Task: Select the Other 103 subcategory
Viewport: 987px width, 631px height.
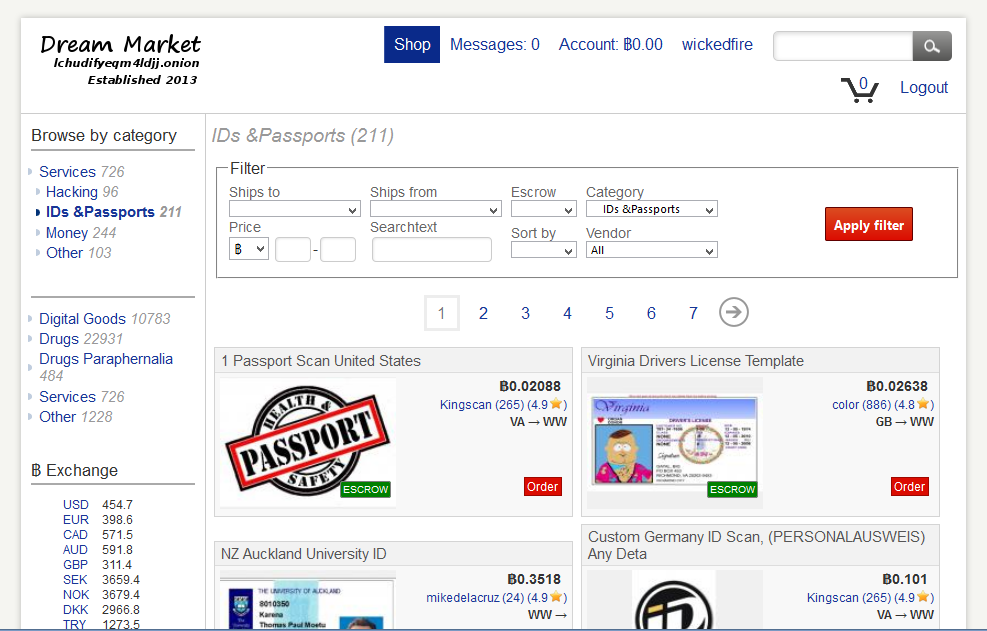Action: (78, 253)
